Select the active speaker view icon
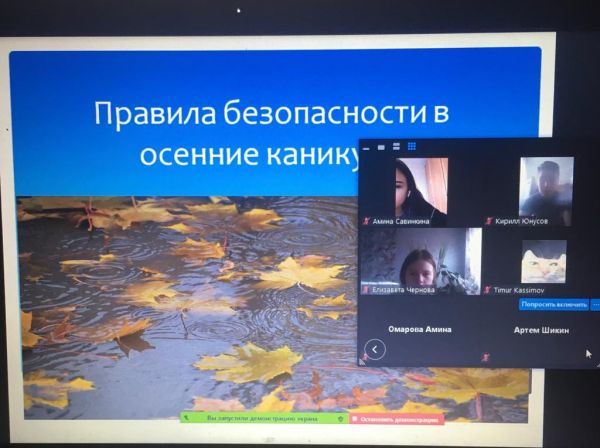Screen dimensions: 600x448 click(396, 146)
